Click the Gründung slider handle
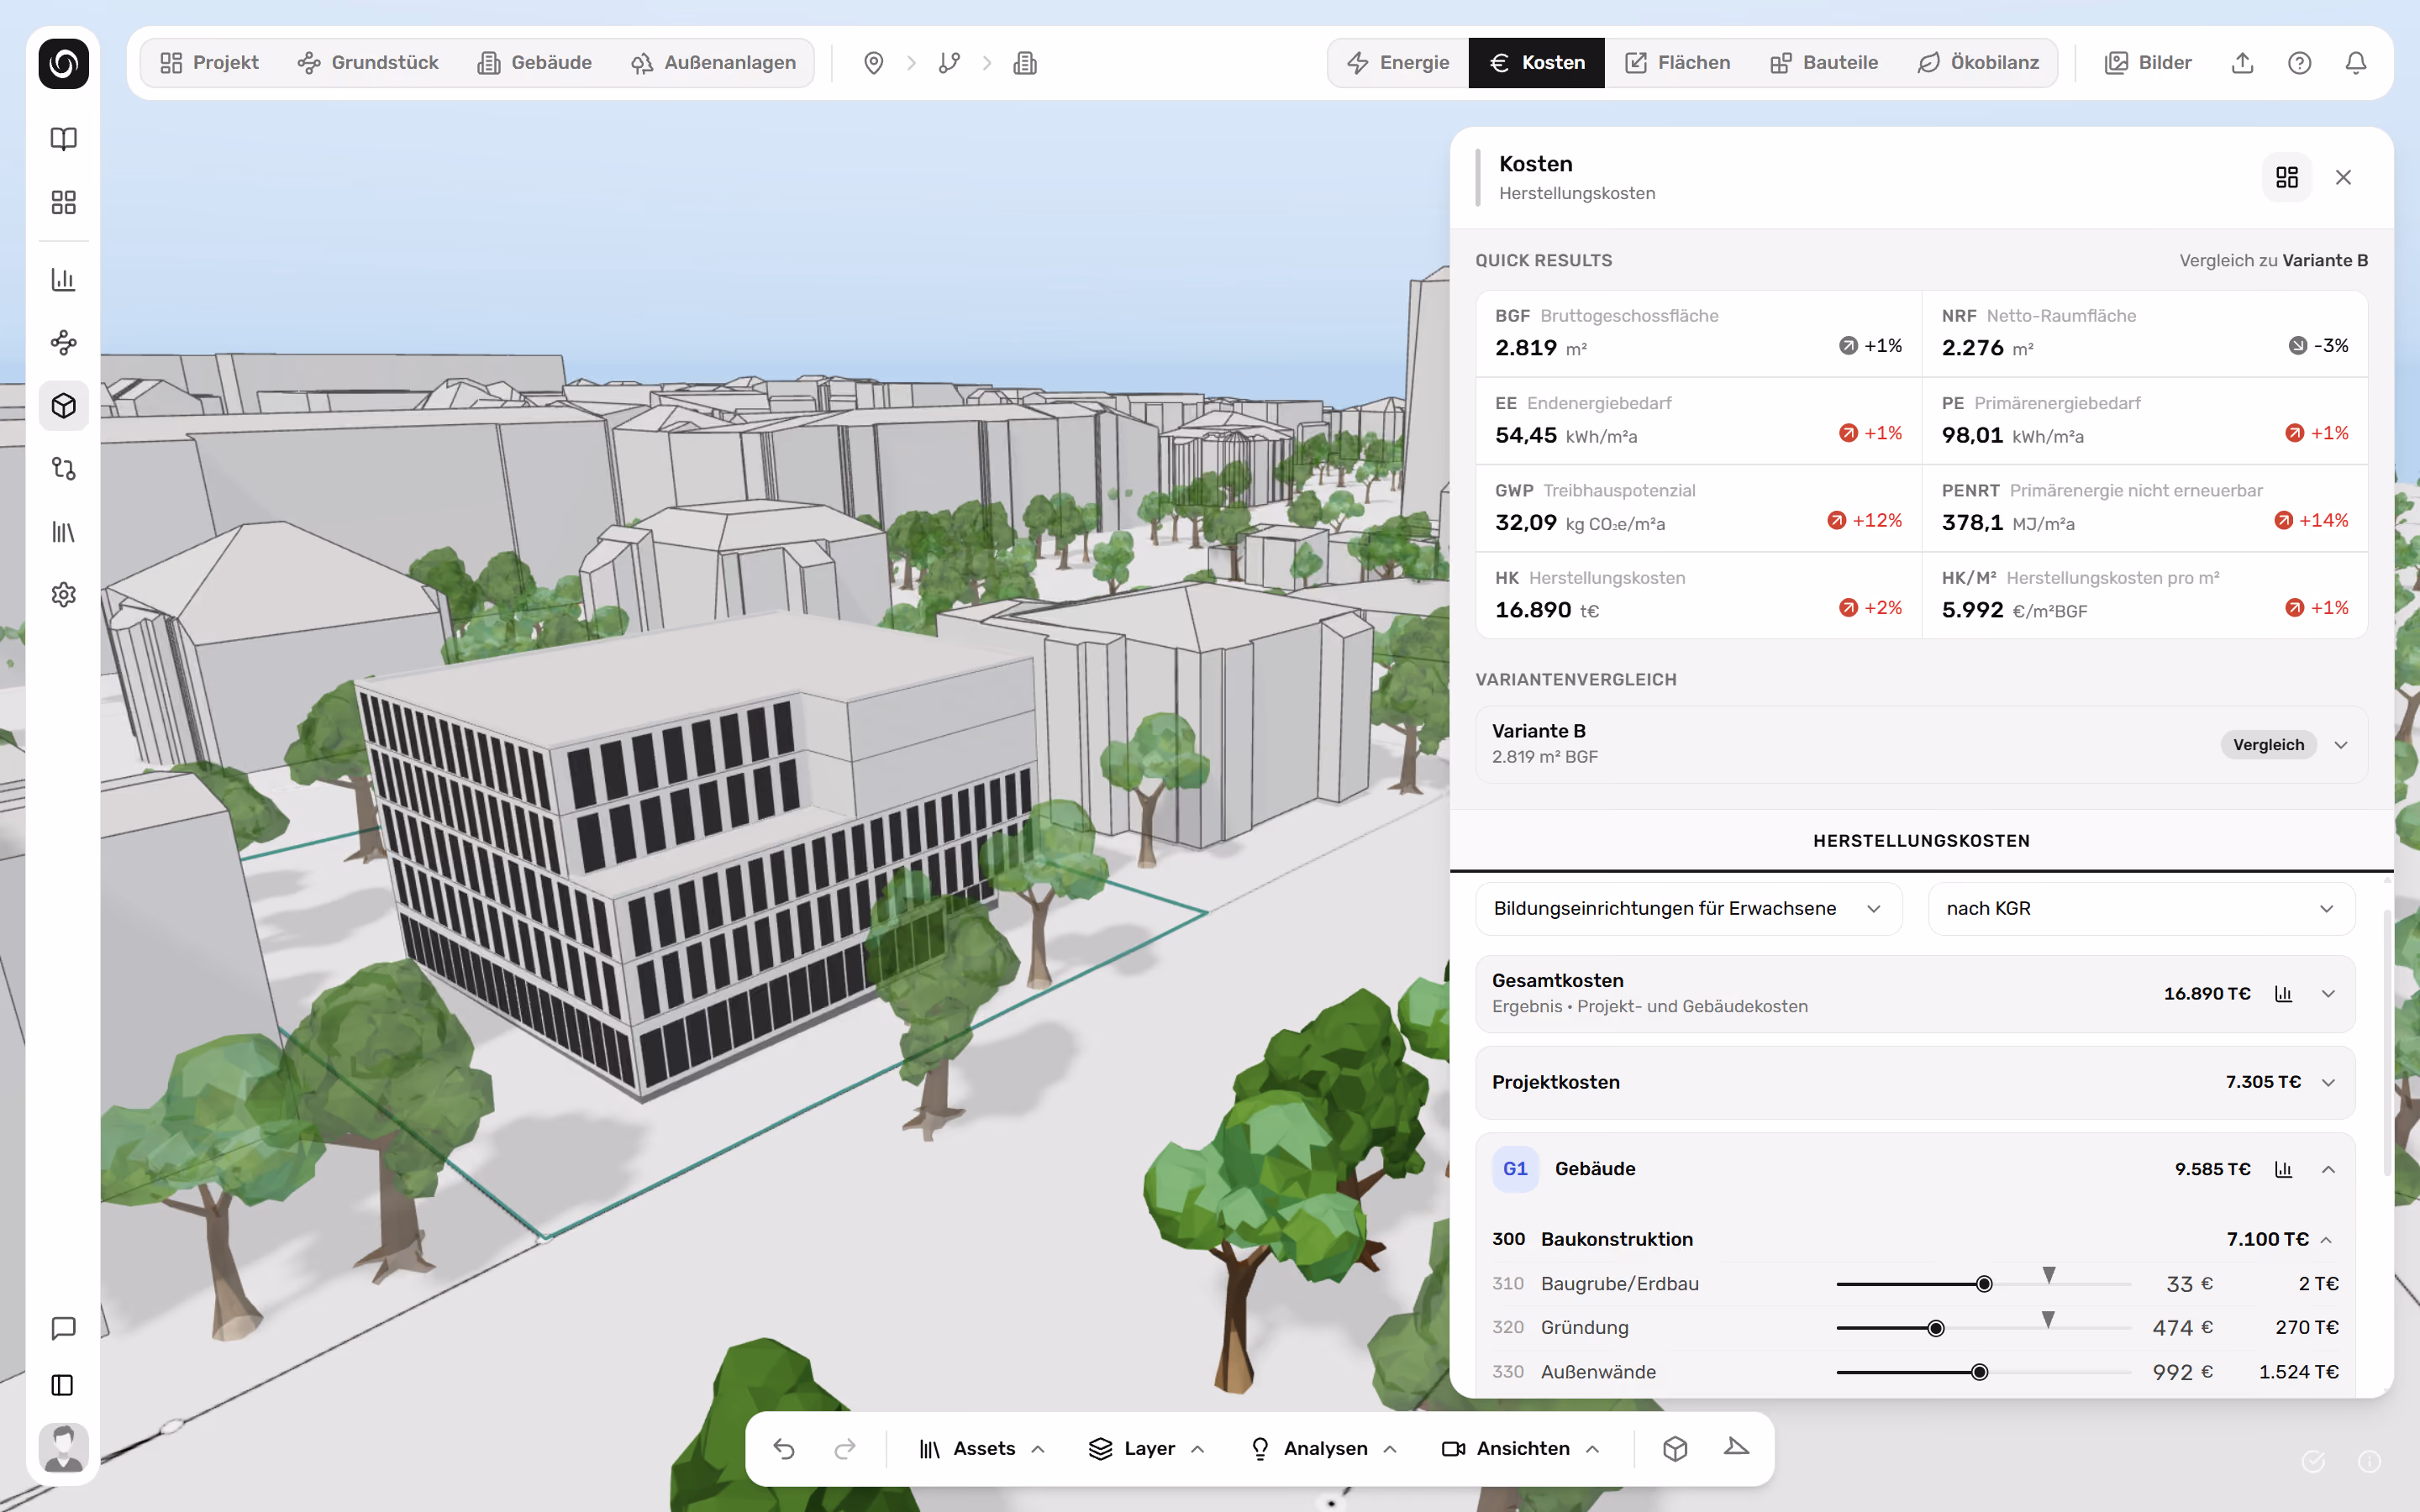The height and width of the screenshot is (1512, 2420). [x=1936, y=1328]
